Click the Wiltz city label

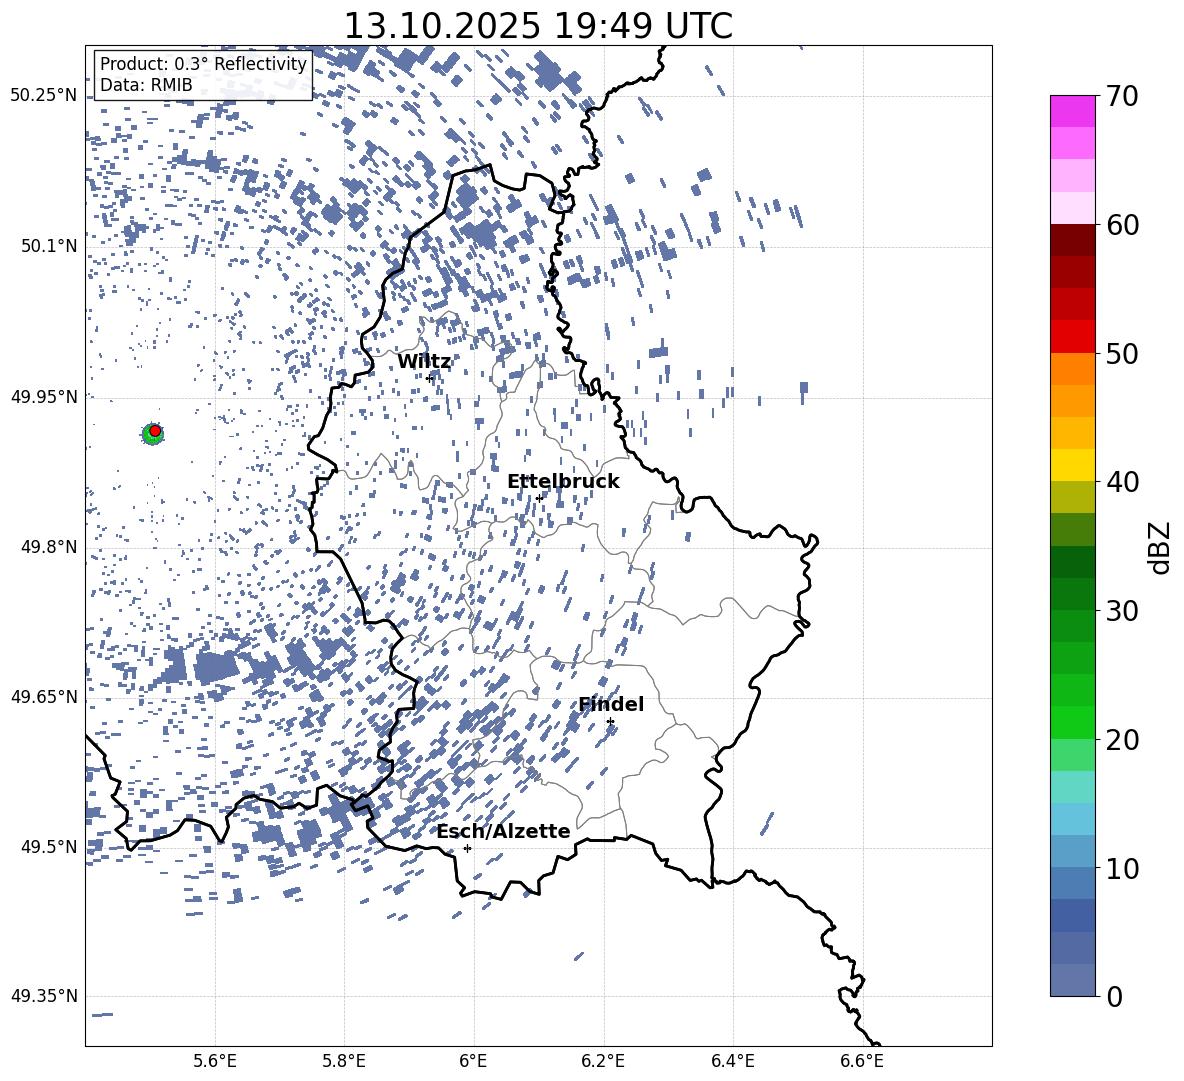[x=424, y=362]
